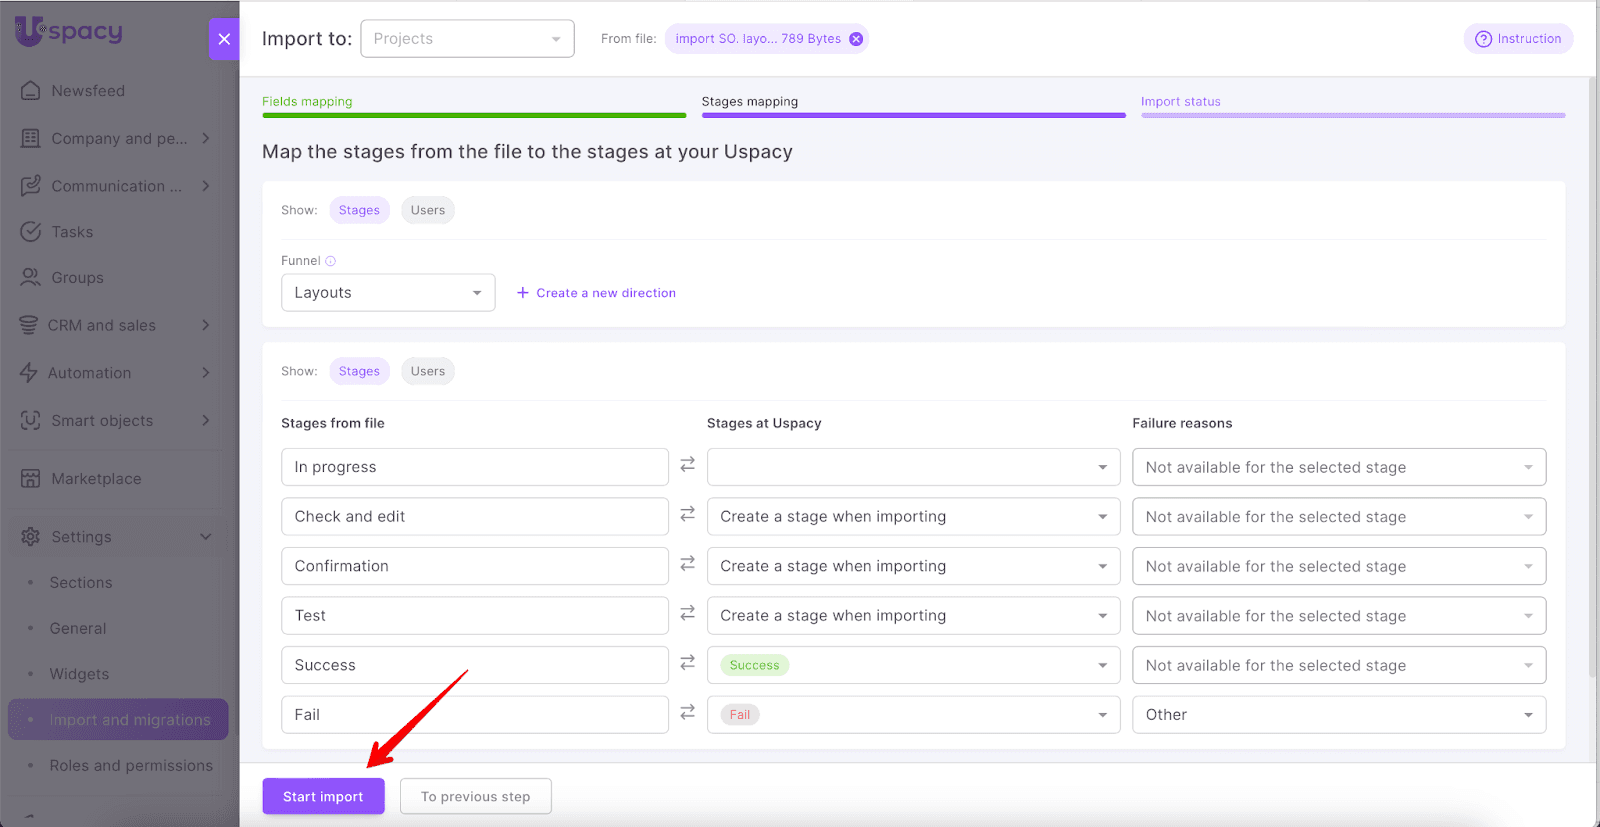Click the Create a new direction link

pos(597,293)
